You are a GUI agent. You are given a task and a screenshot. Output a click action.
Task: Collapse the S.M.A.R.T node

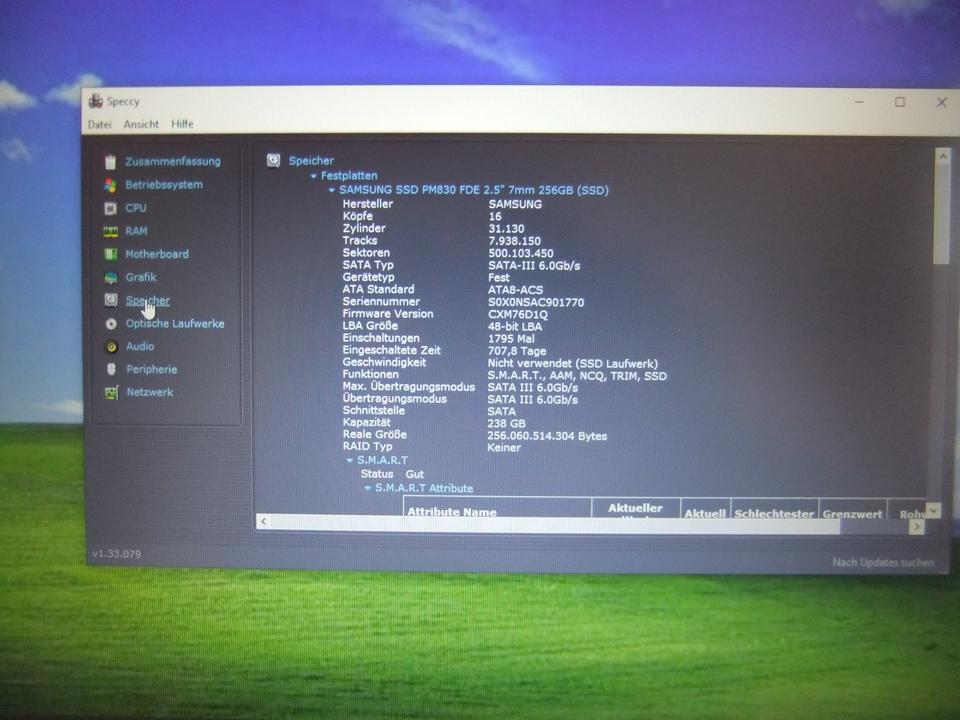coord(350,460)
